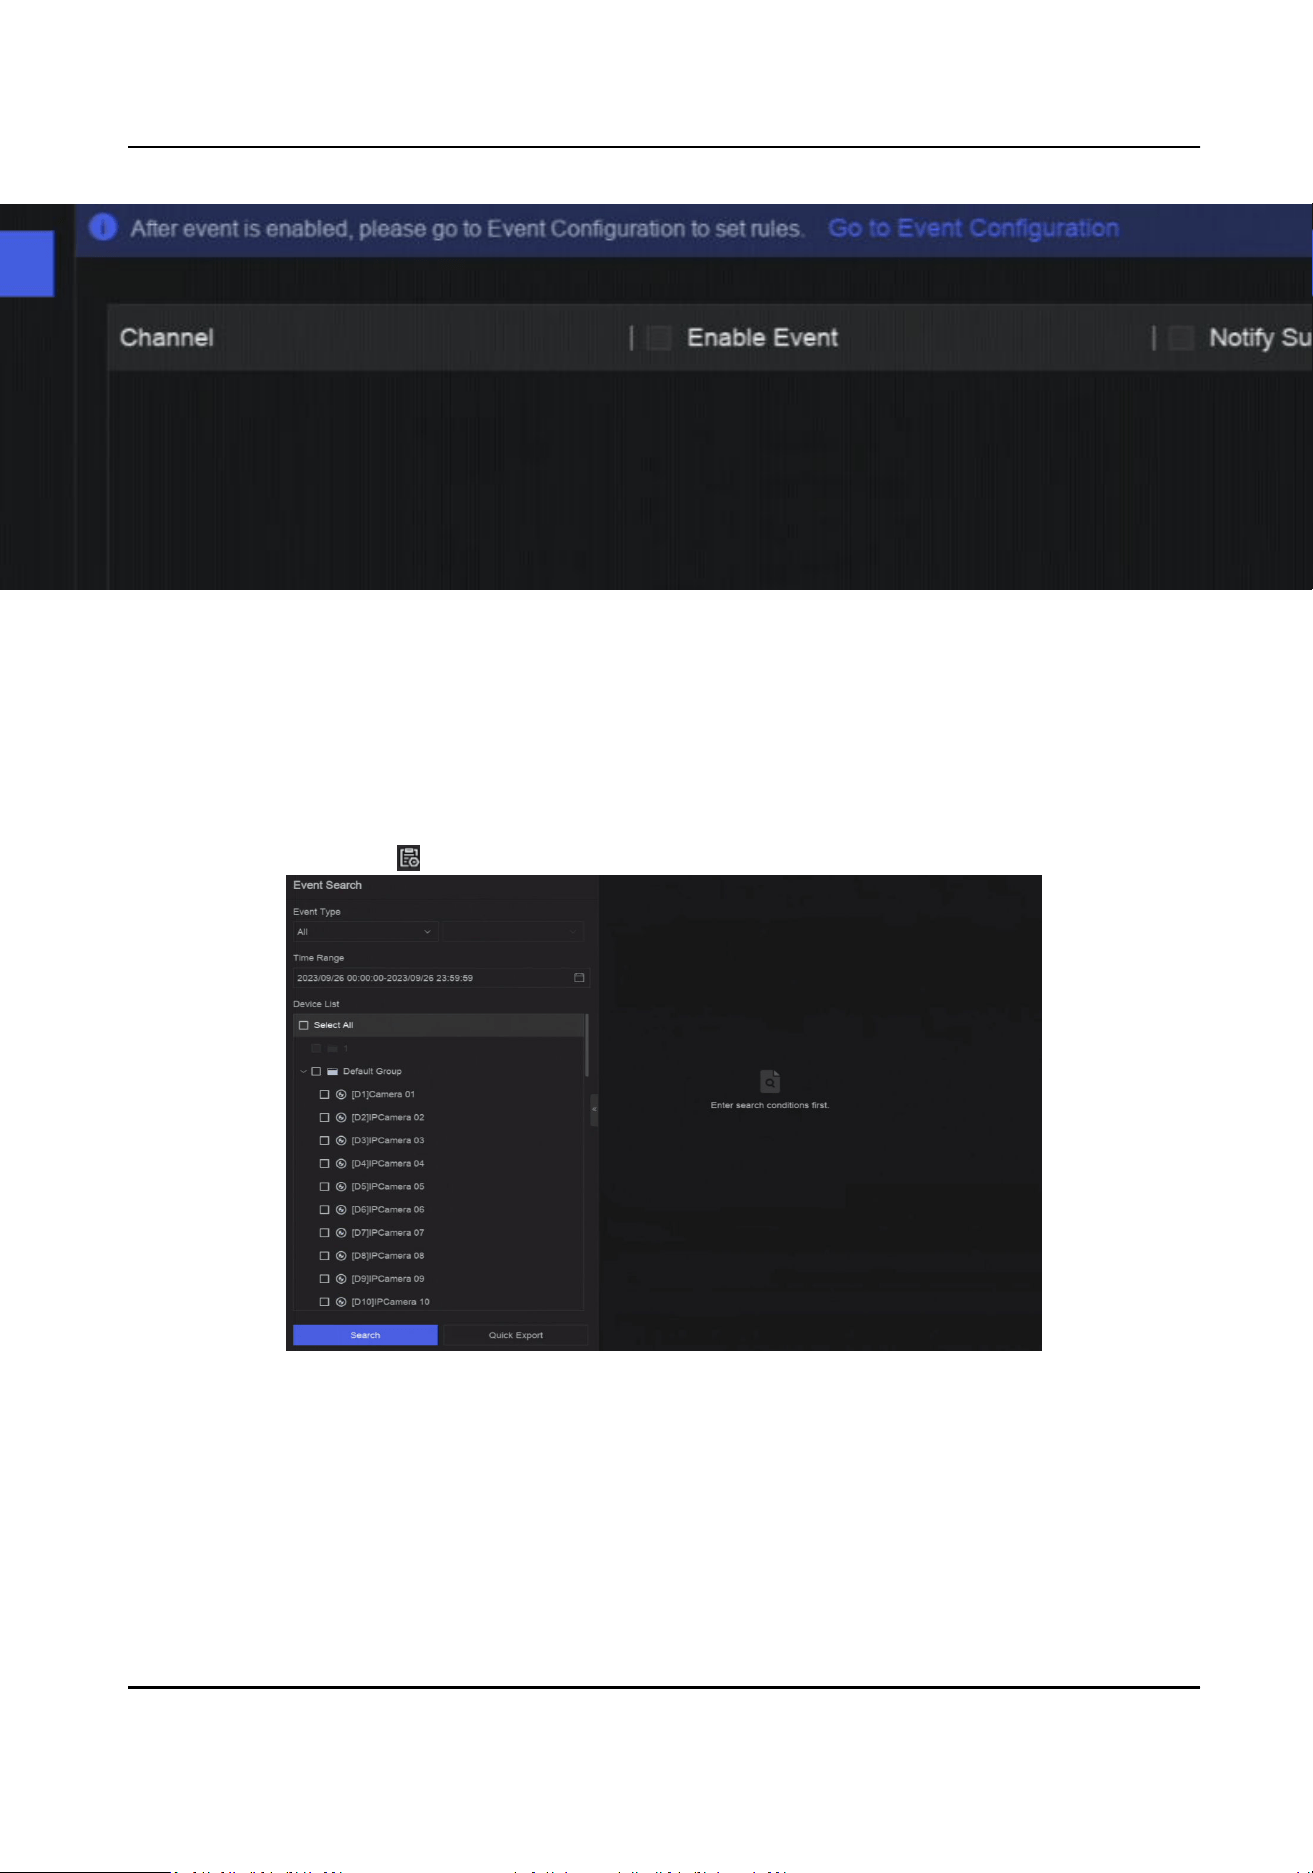The width and height of the screenshot is (1313, 1873).
Task: Click the Default Group label
Action: [372, 1071]
